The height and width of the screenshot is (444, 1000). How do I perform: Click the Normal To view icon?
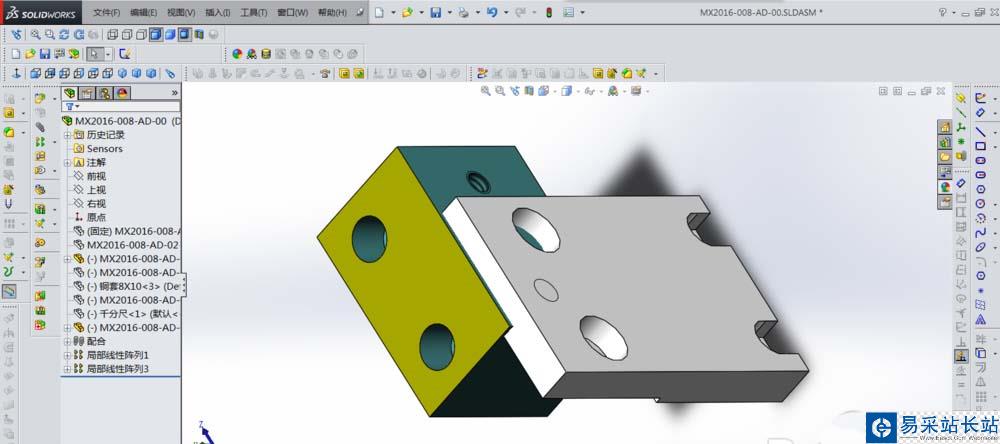coord(17,73)
